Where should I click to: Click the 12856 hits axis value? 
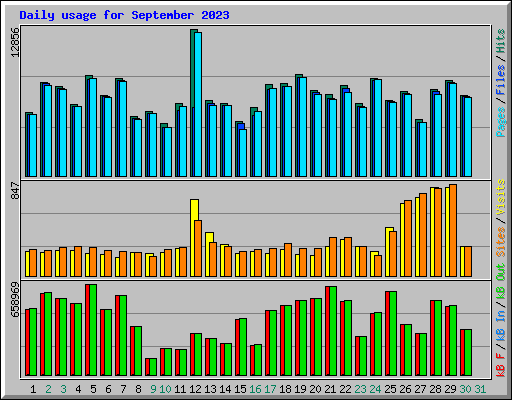tap(15, 42)
